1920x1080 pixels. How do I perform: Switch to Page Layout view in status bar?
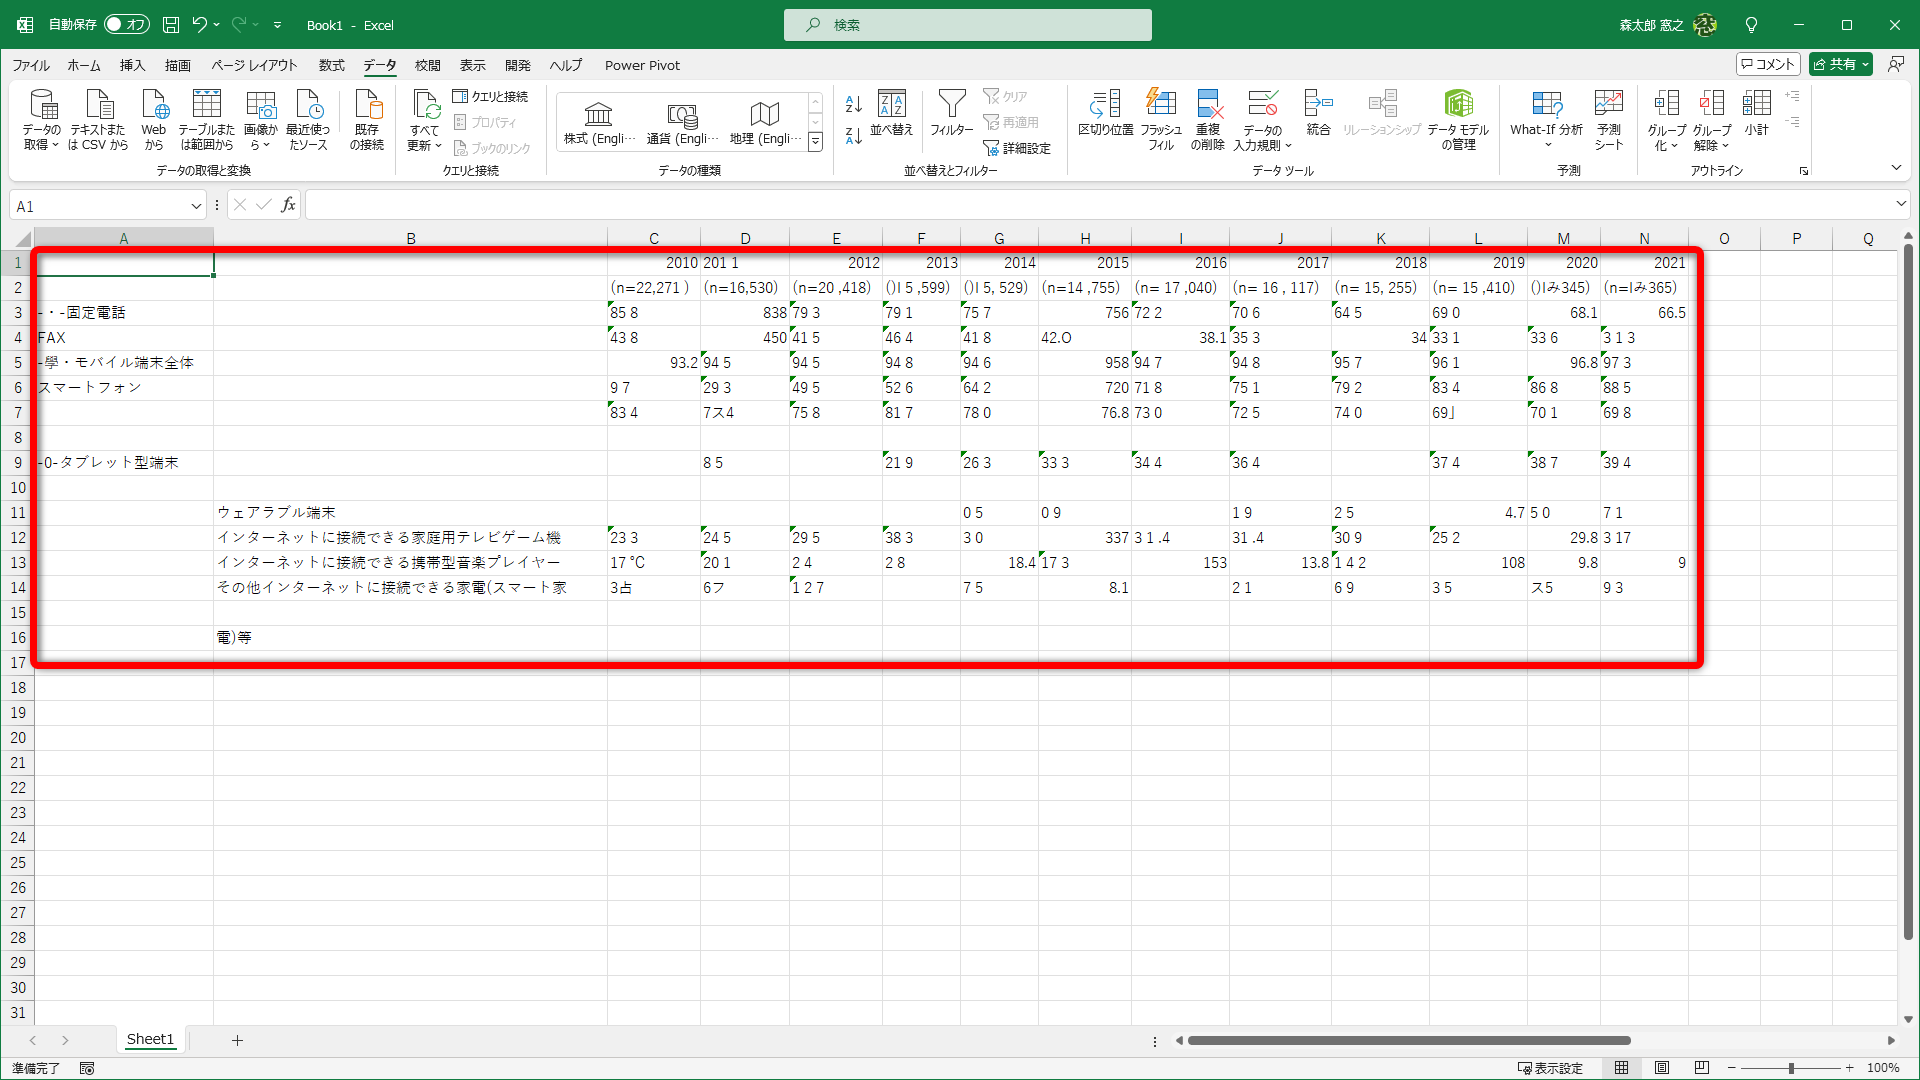(x=1662, y=1068)
